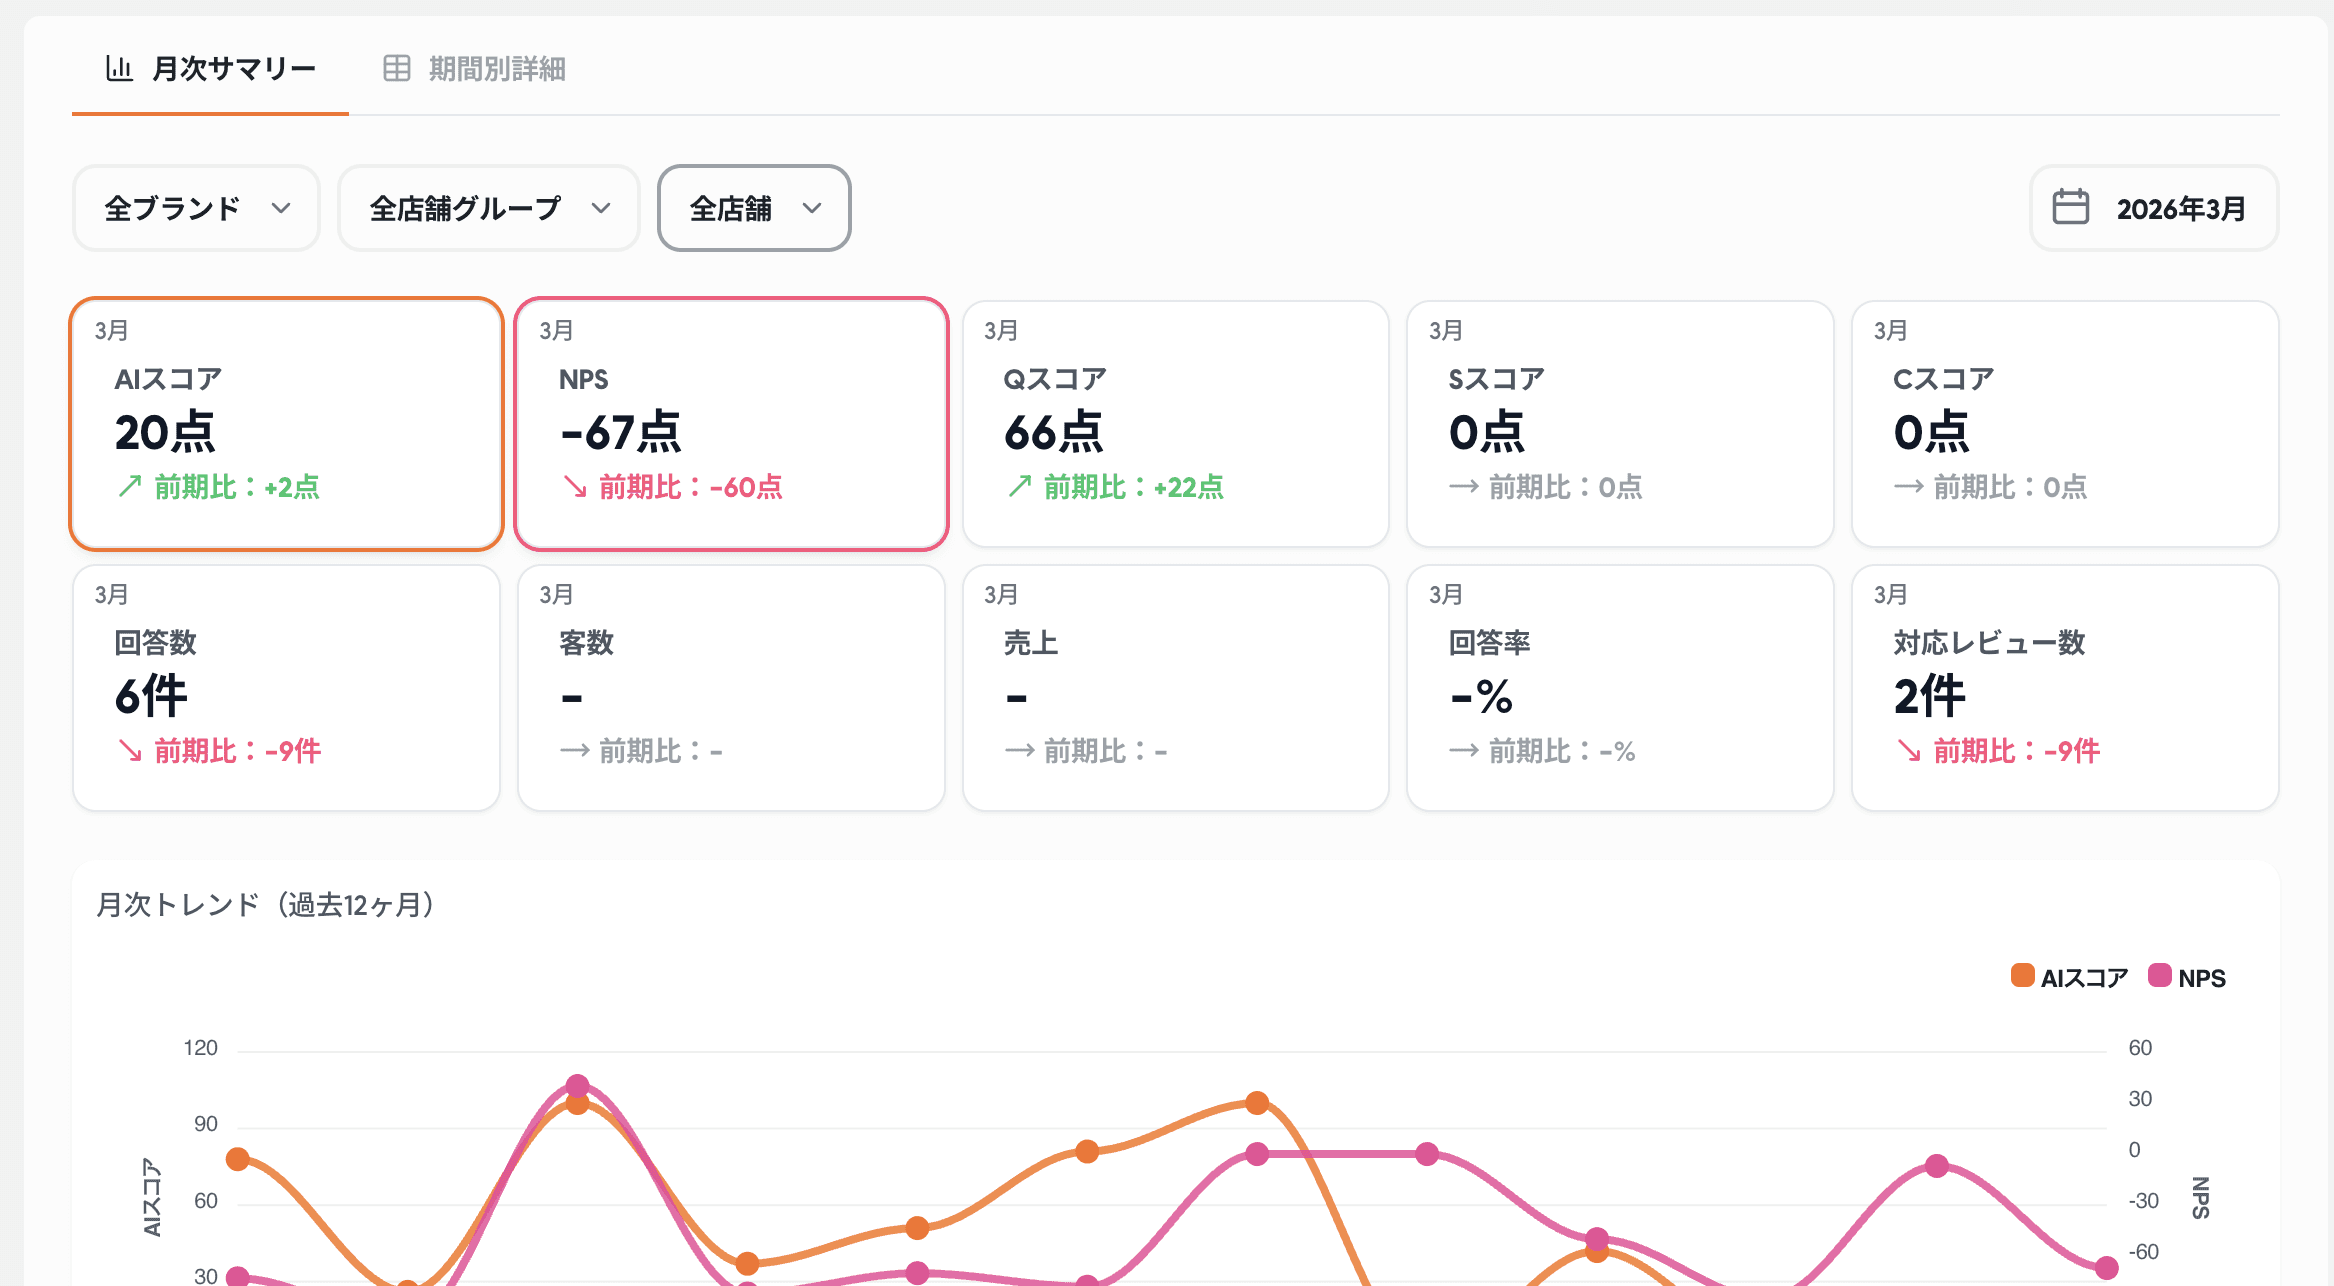Image resolution: width=2334 pixels, height=1286 pixels.
Task: Click red down arrow in 回答数 card
Action: (x=129, y=751)
